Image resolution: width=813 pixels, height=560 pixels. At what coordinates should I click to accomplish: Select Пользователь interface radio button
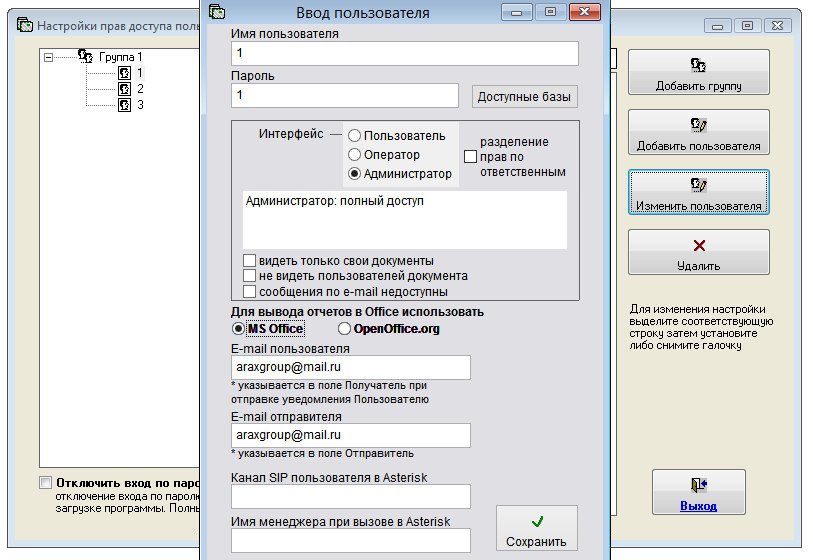point(354,136)
